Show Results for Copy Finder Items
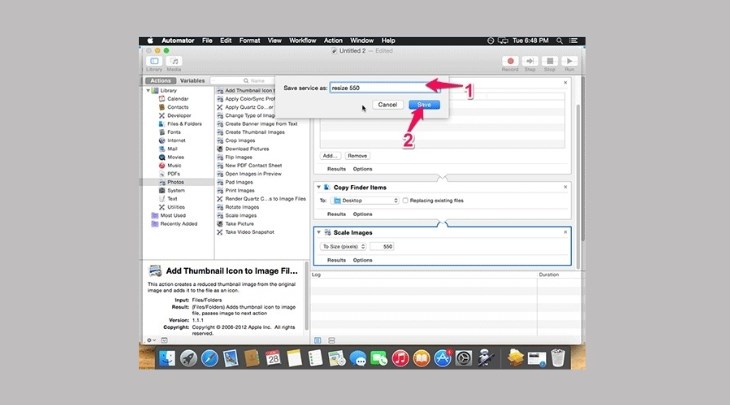Image resolution: width=730 pixels, height=405 pixels. 336,214
